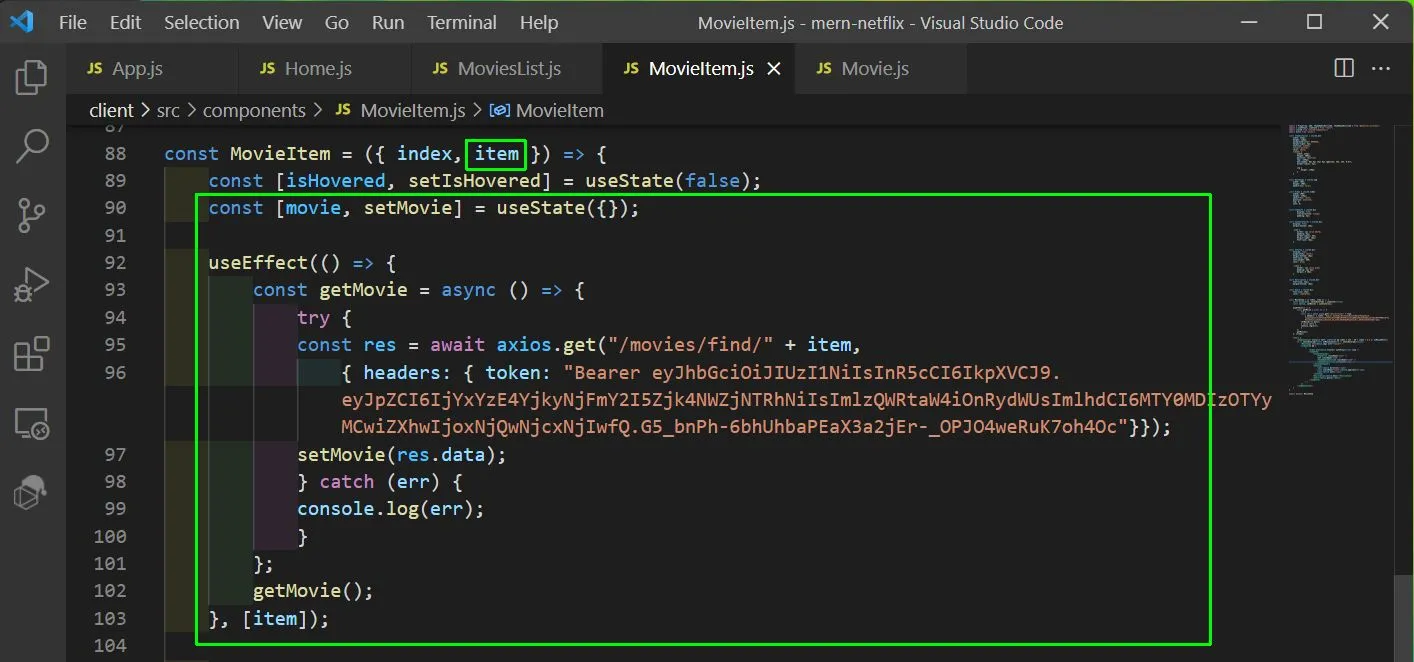
Task: Open the Terminal menu
Action: (x=463, y=22)
